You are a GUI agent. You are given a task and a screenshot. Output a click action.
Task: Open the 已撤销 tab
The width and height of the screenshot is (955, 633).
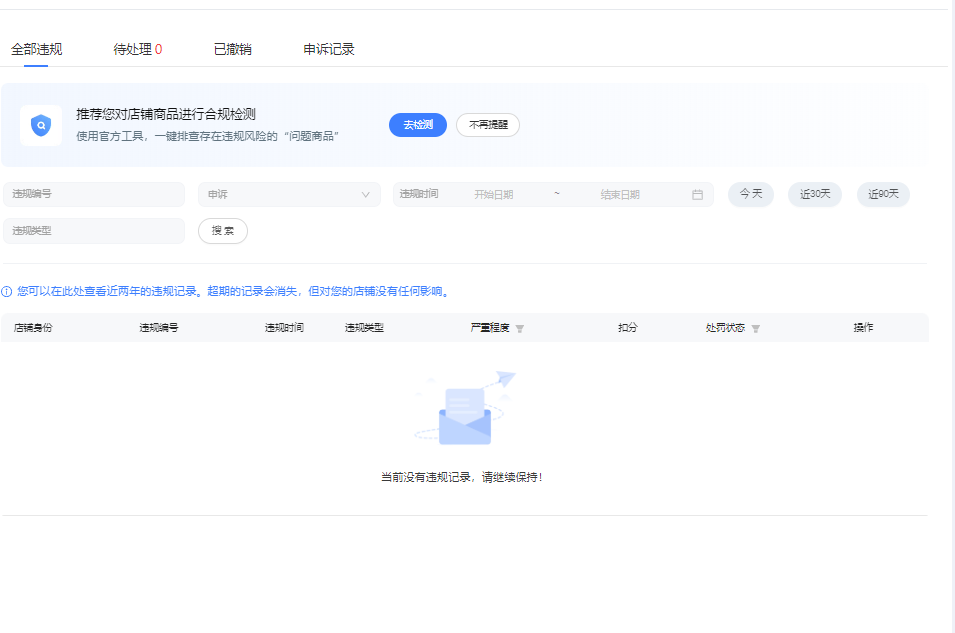[232, 49]
